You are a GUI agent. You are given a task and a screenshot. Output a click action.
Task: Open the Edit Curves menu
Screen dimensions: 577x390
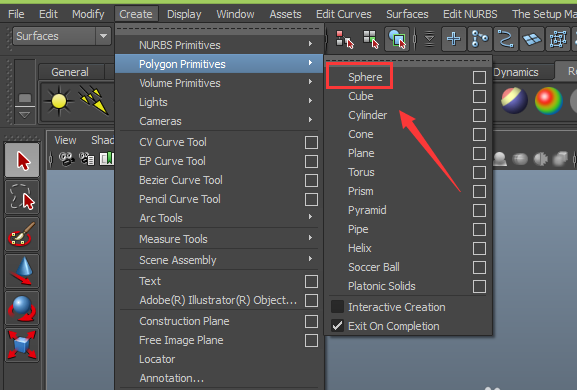tap(344, 14)
